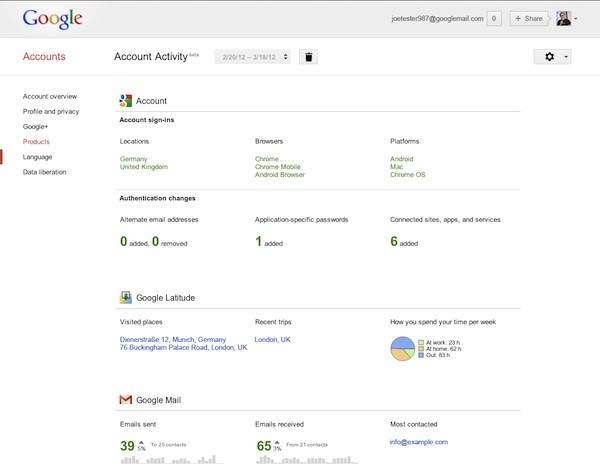Click the From 21 contacts label

(x=307, y=445)
